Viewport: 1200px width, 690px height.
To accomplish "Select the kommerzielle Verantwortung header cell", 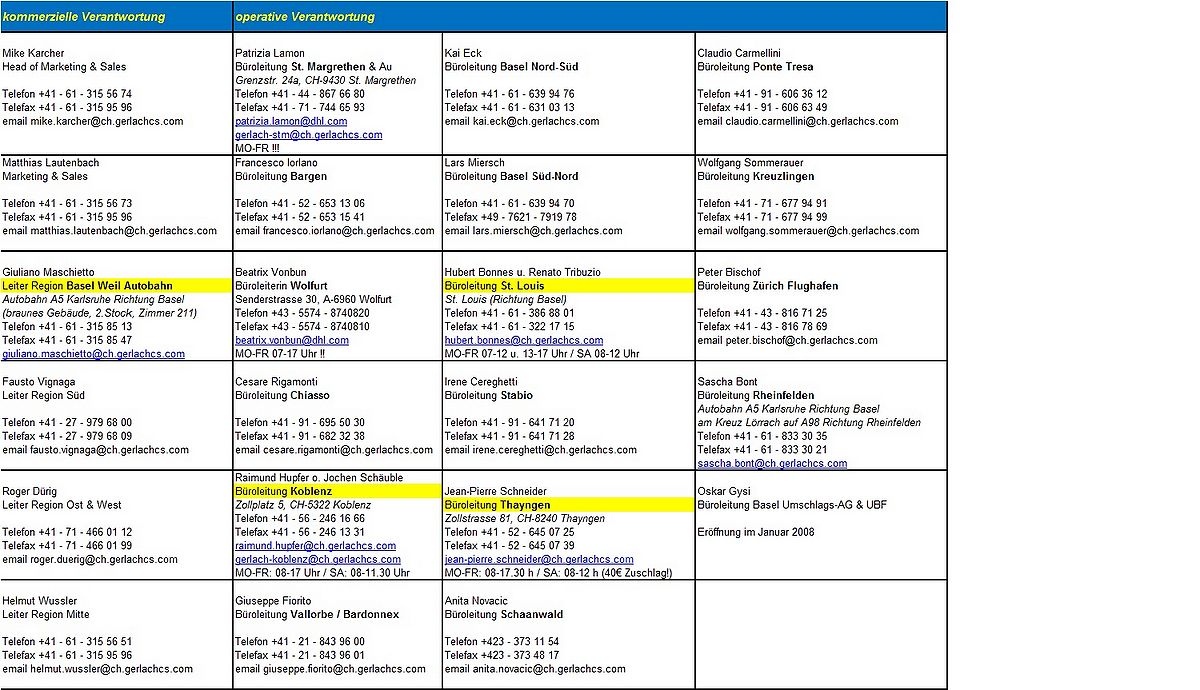I will [117, 17].
